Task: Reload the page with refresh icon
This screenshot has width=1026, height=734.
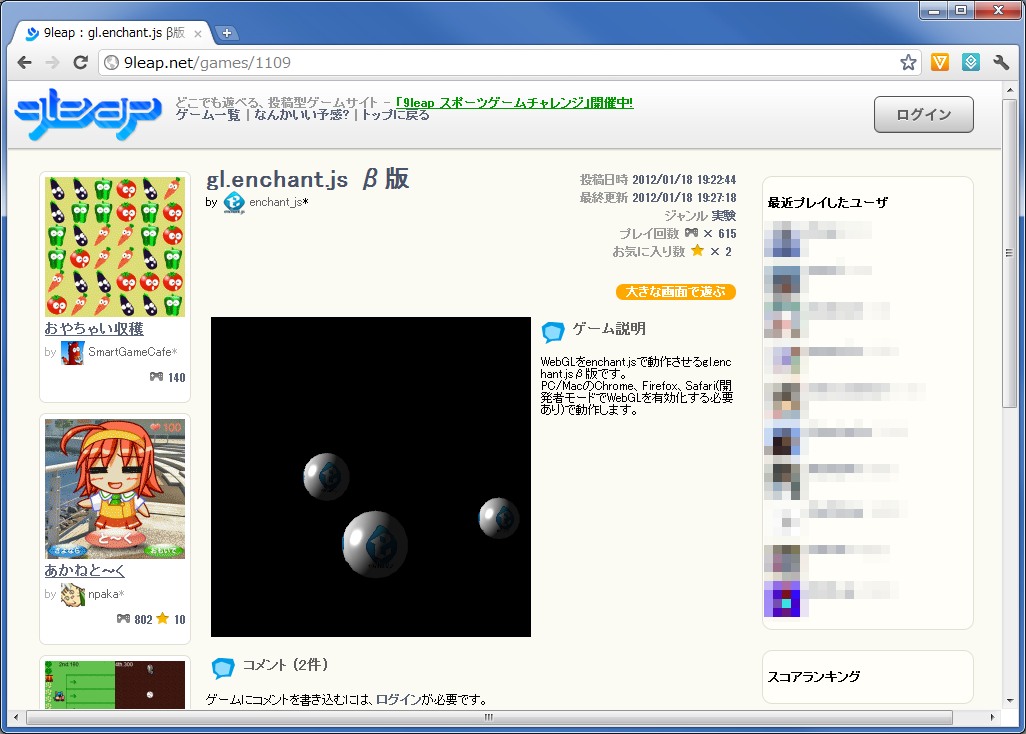Action: pyautogui.click(x=80, y=62)
